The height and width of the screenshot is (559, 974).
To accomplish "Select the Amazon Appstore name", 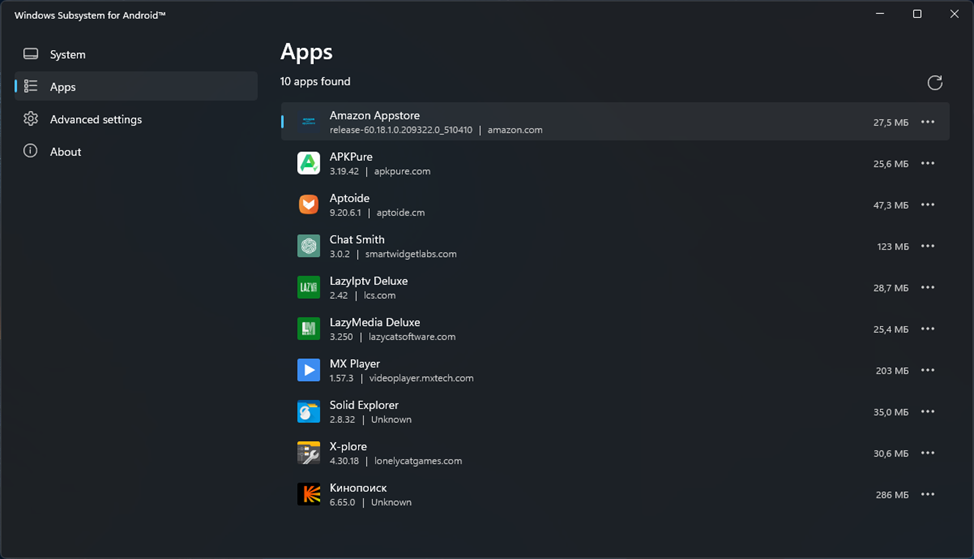I will [x=375, y=116].
